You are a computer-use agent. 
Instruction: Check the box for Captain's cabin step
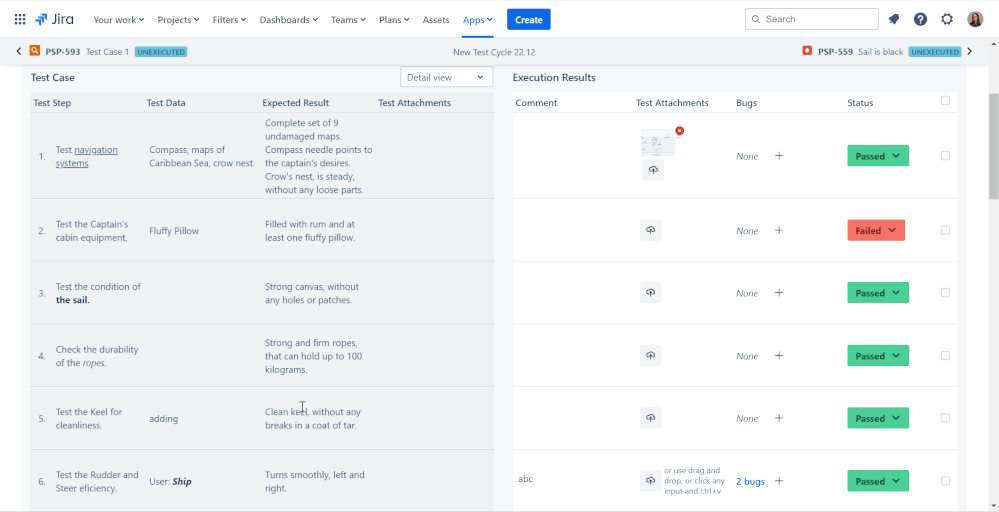[x=945, y=230]
